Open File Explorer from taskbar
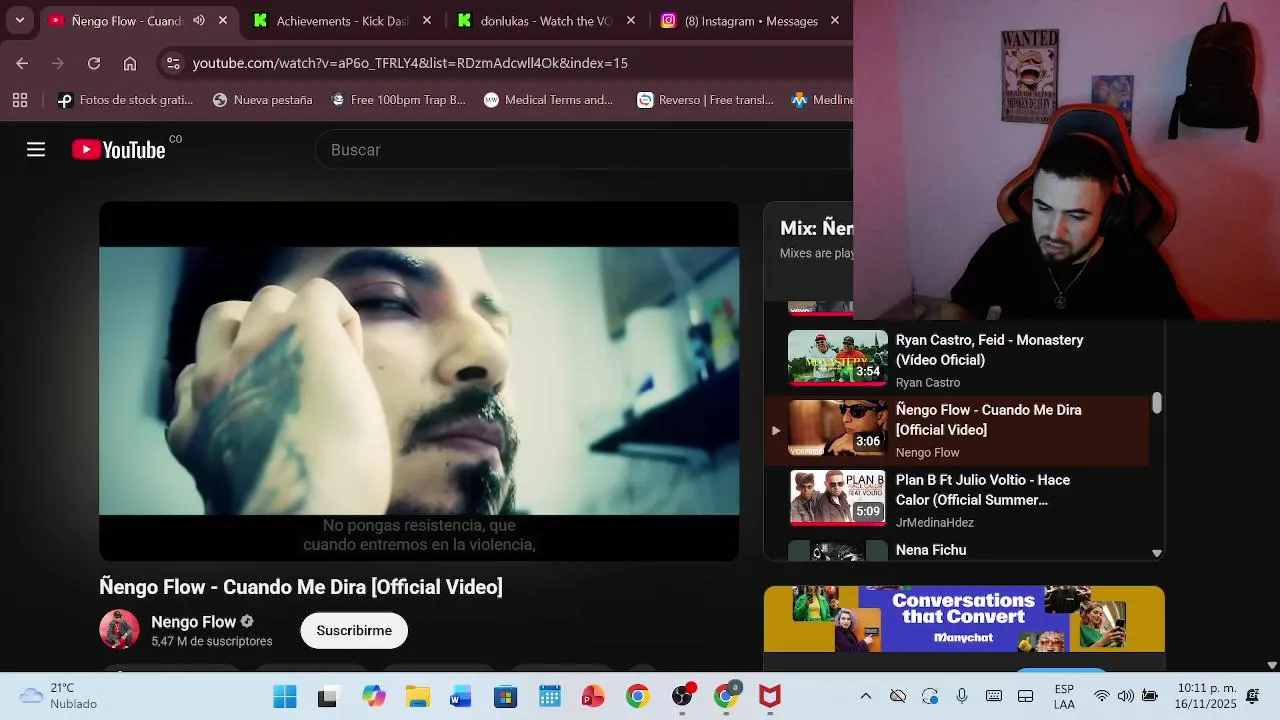This screenshot has height=720, width=1280. [418, 697]
